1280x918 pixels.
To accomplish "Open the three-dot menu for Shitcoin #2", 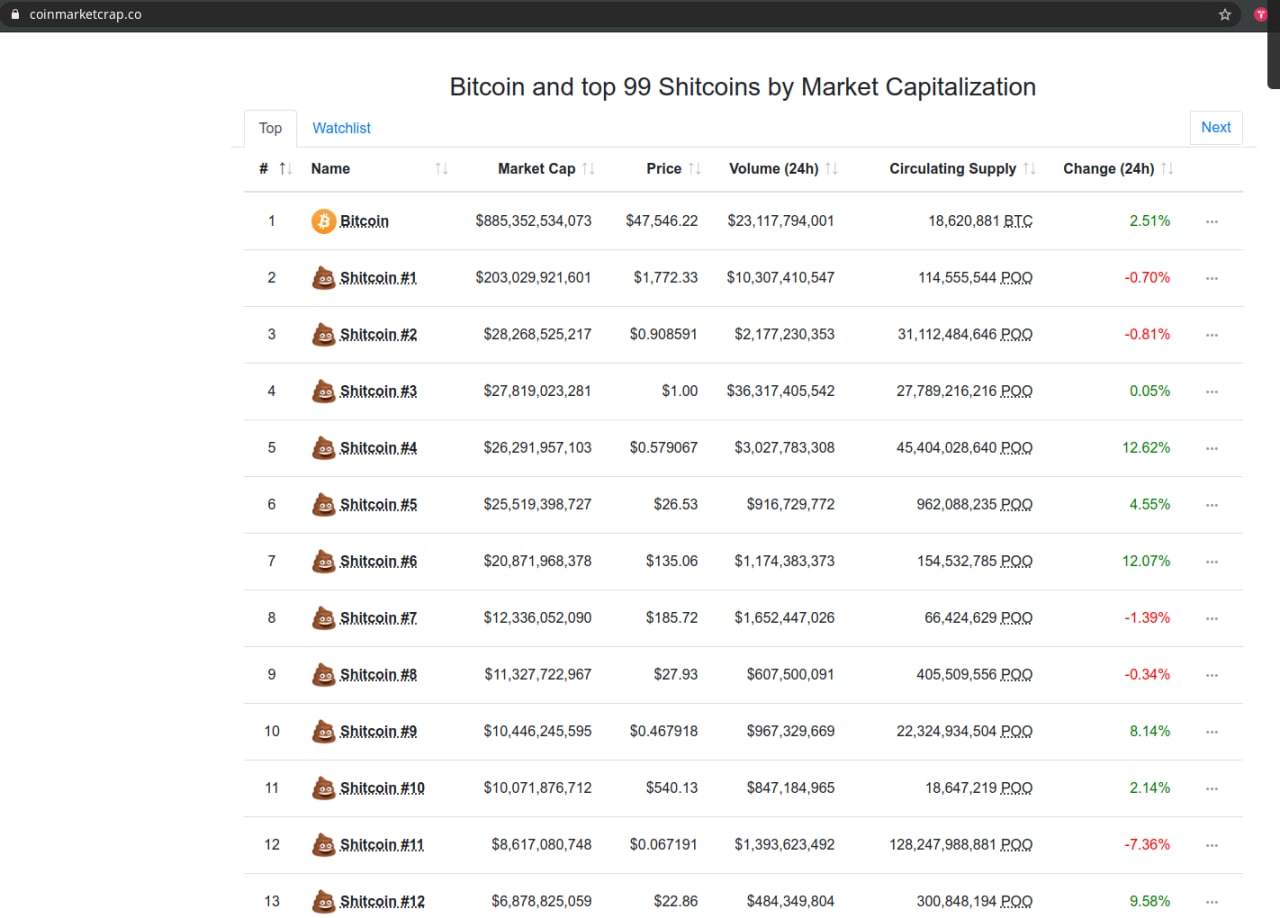I will [1212, 334].
